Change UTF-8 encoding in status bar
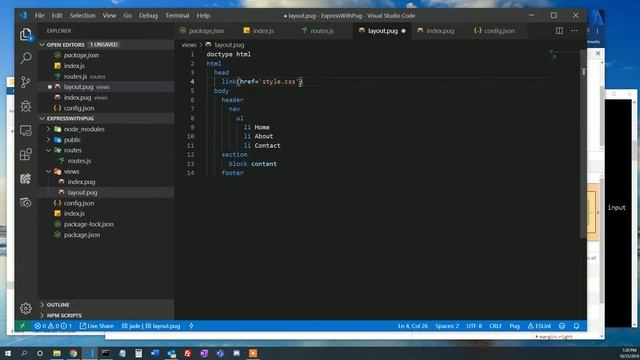Viewport: 640px width, 360px height. pyautogui.click(x=474, y=326)
